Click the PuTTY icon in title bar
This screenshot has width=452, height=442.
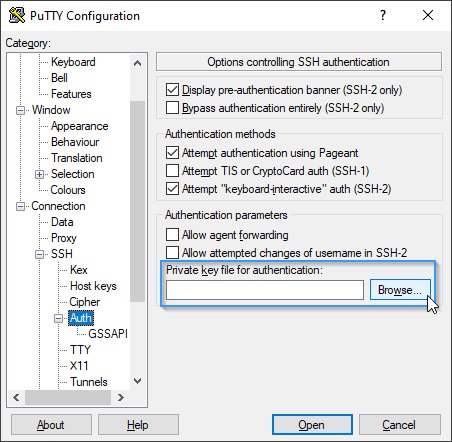point(17,15)
